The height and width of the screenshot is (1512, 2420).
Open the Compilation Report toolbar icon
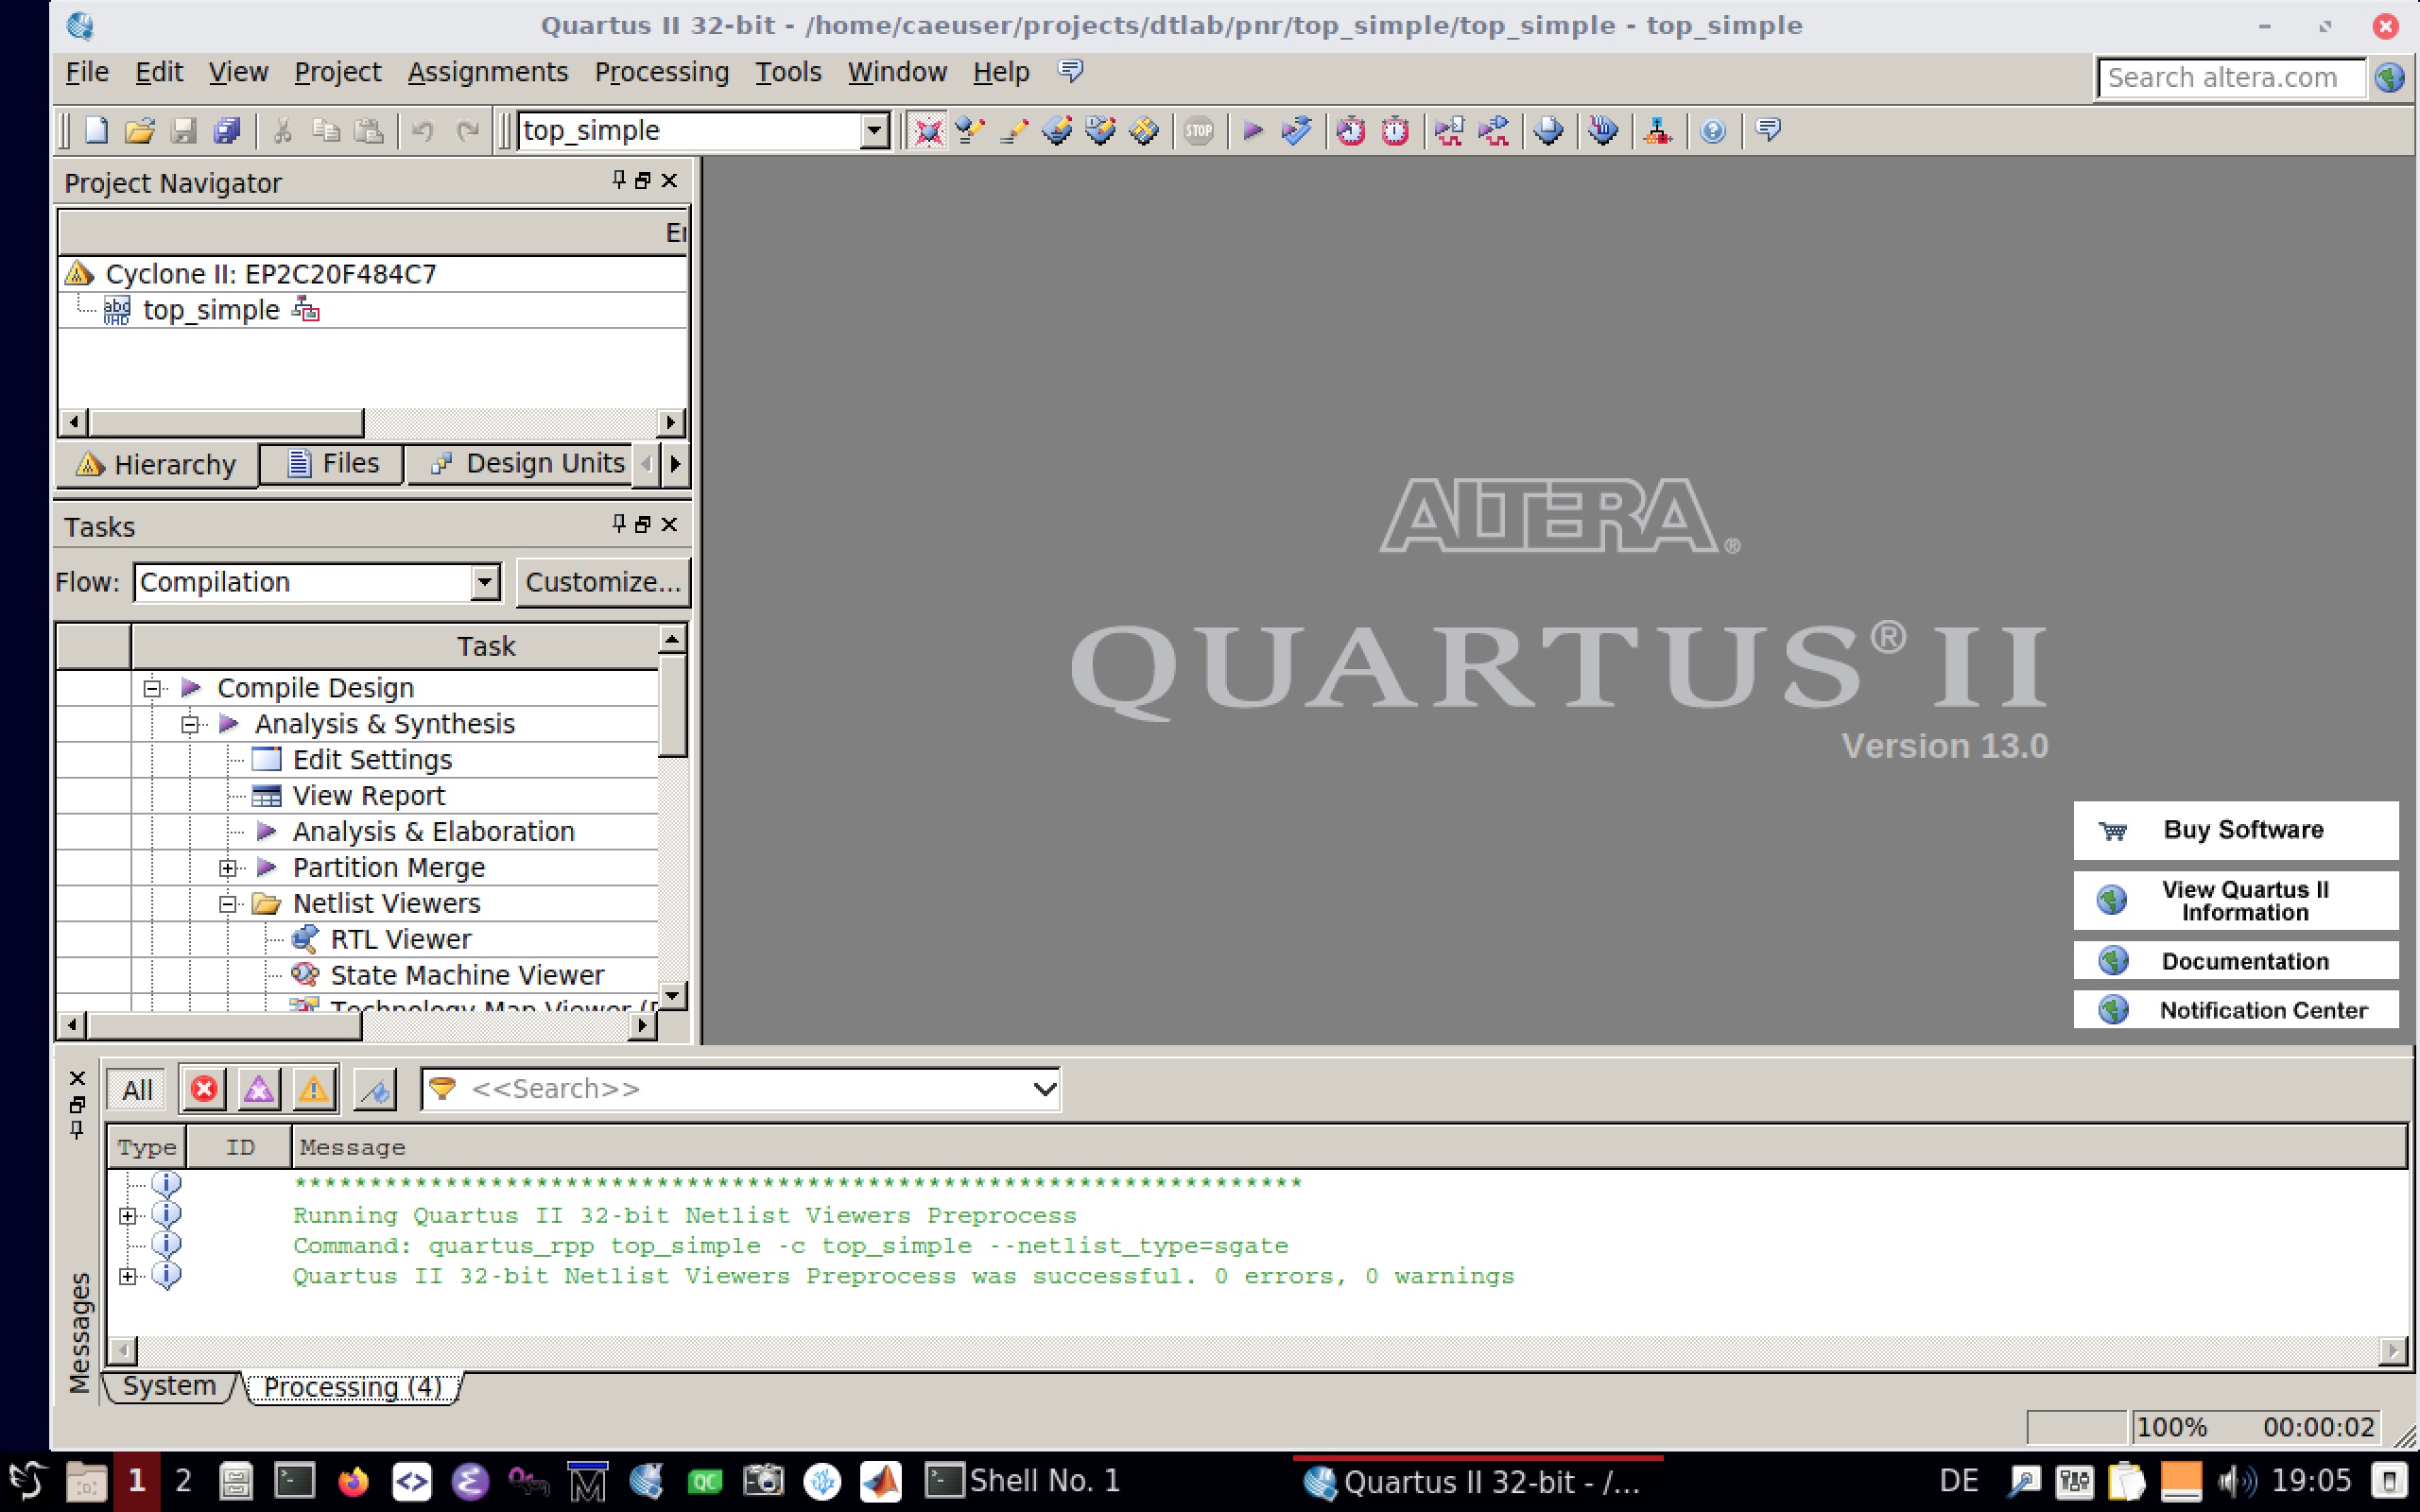(x=1549, y=131)
